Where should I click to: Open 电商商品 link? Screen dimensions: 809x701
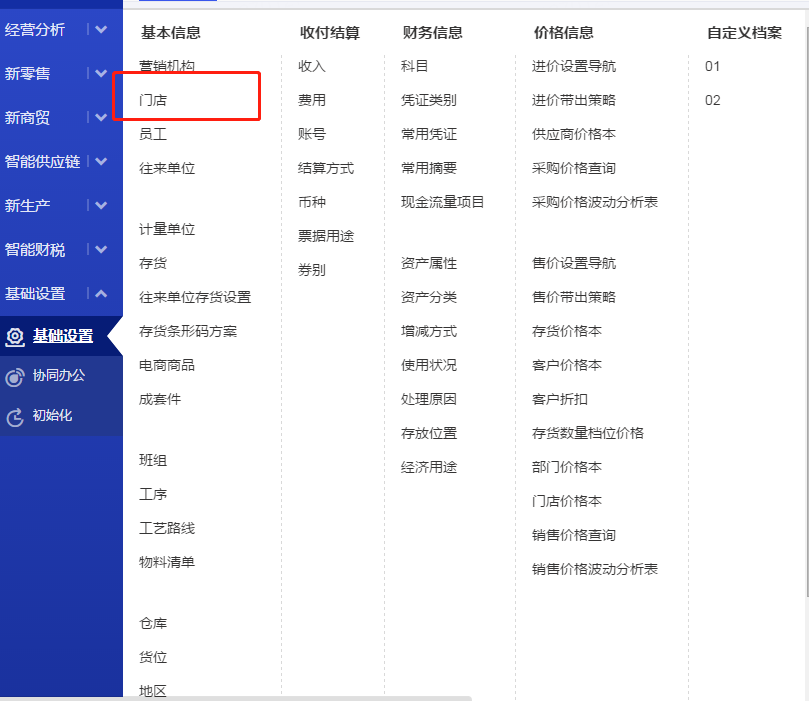click(167, 365)
